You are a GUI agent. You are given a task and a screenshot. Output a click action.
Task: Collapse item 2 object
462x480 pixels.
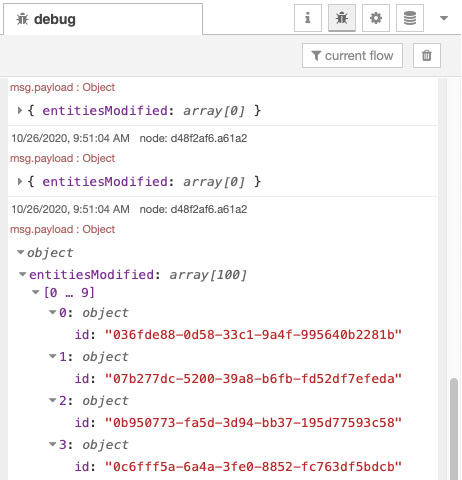(52, 400)
